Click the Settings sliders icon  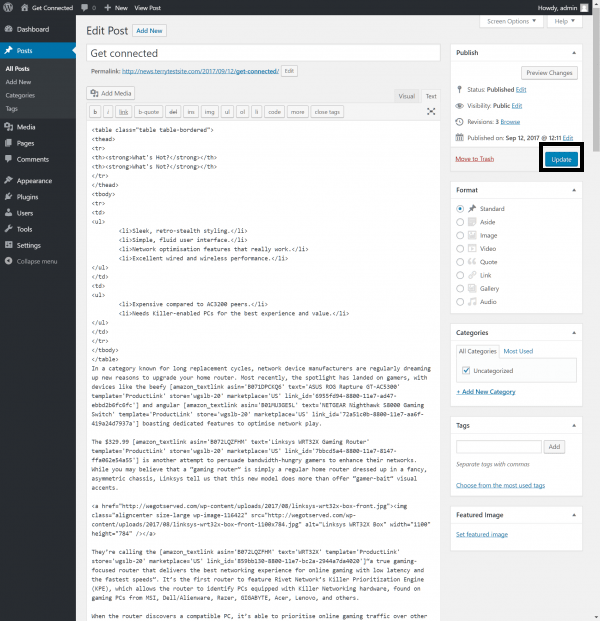(8, 245)
